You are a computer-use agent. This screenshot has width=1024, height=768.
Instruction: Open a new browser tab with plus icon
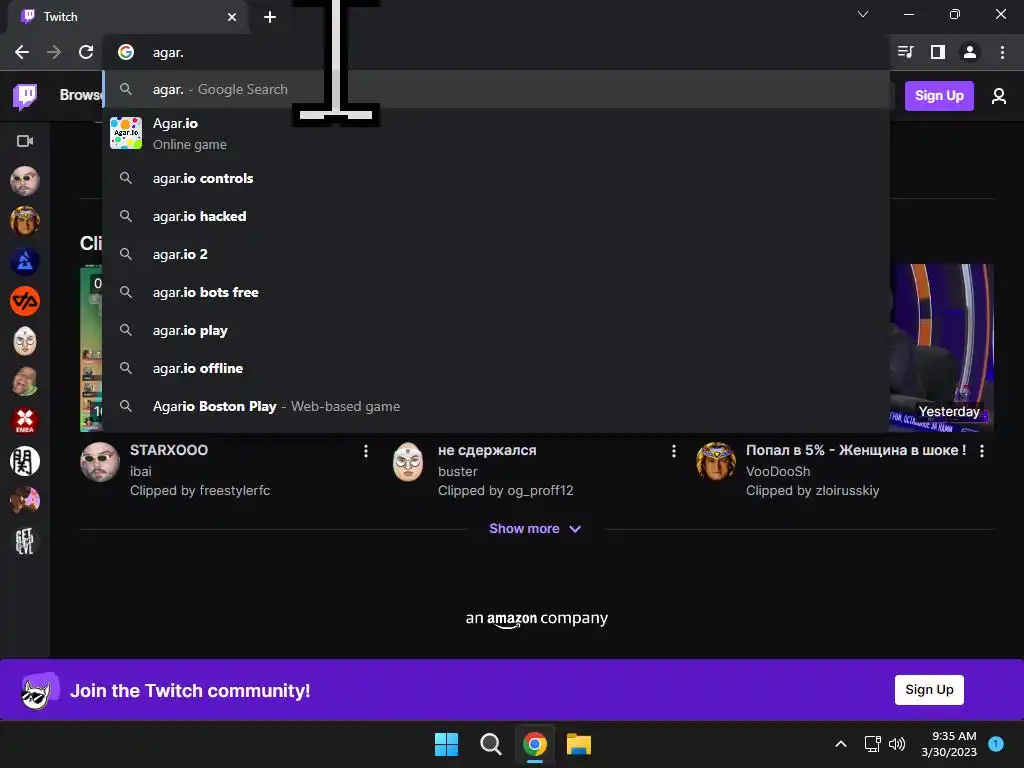(270, 17)
